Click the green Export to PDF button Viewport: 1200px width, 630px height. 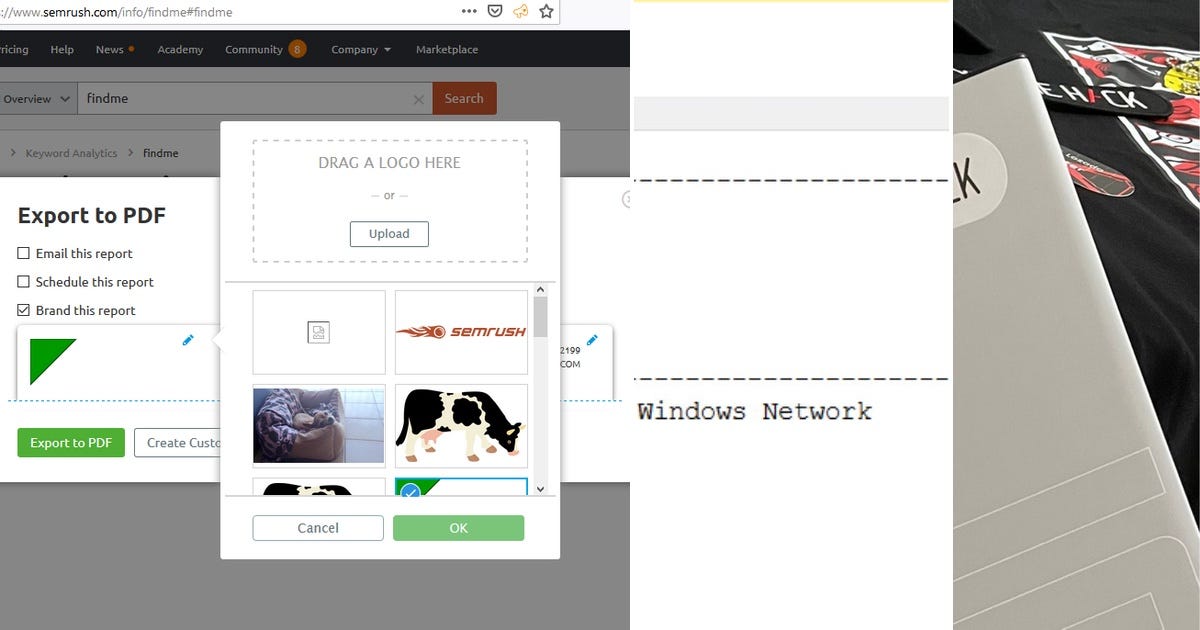(x=71, y=443)
